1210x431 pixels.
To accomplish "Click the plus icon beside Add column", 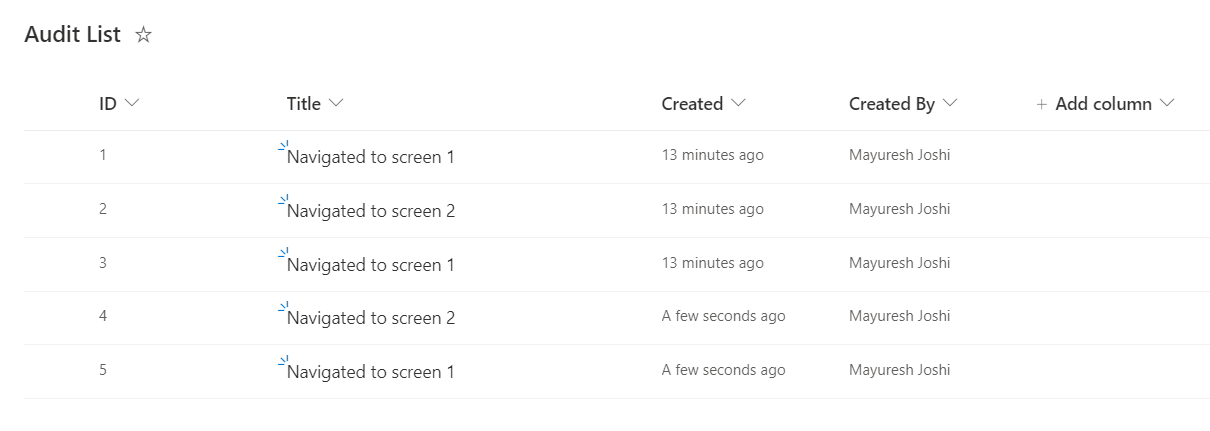I will point(1041,104).
